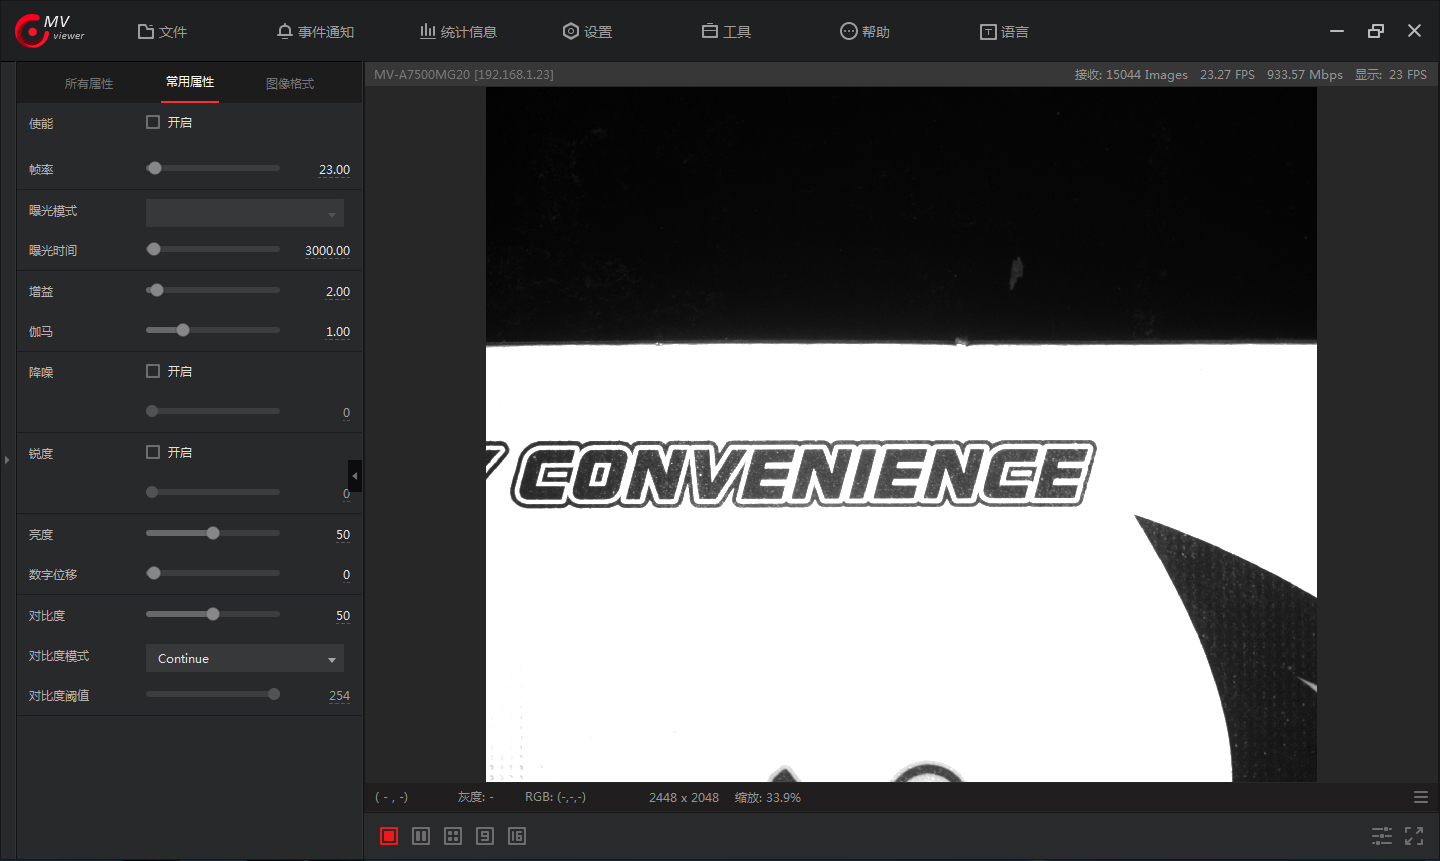1440x861 pixels.
Task: Open the 对比度模式 Continue dropdown
Action: point(245,658)
